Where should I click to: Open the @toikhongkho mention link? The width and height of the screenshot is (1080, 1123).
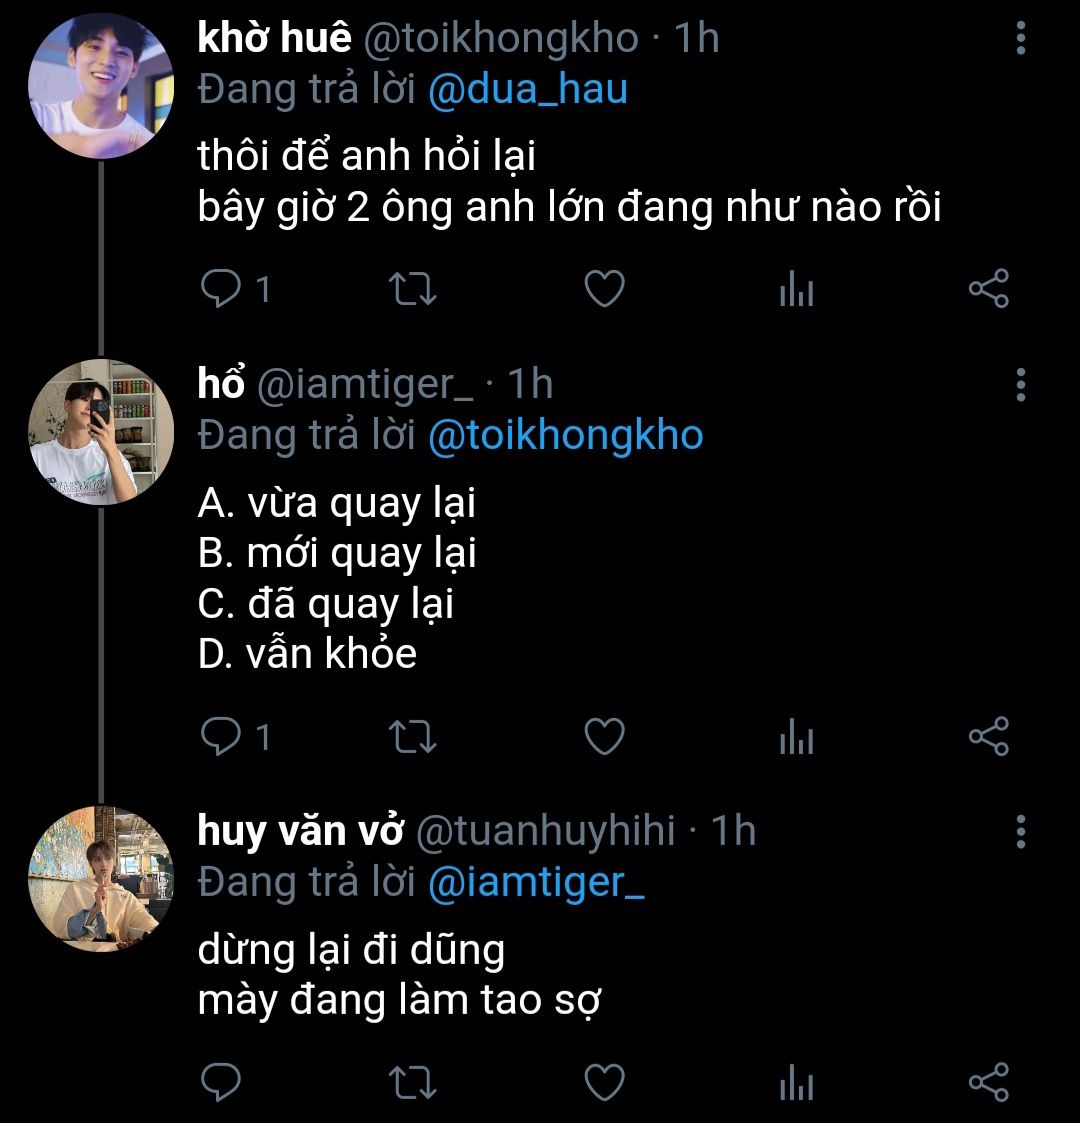[565, 436]
